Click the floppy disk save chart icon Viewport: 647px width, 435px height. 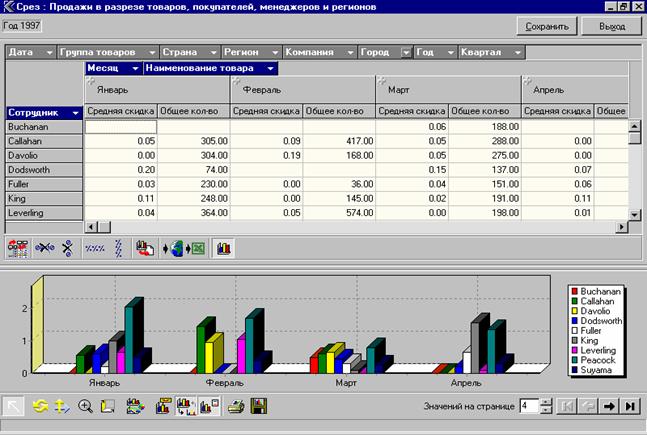tap(258, 406)
